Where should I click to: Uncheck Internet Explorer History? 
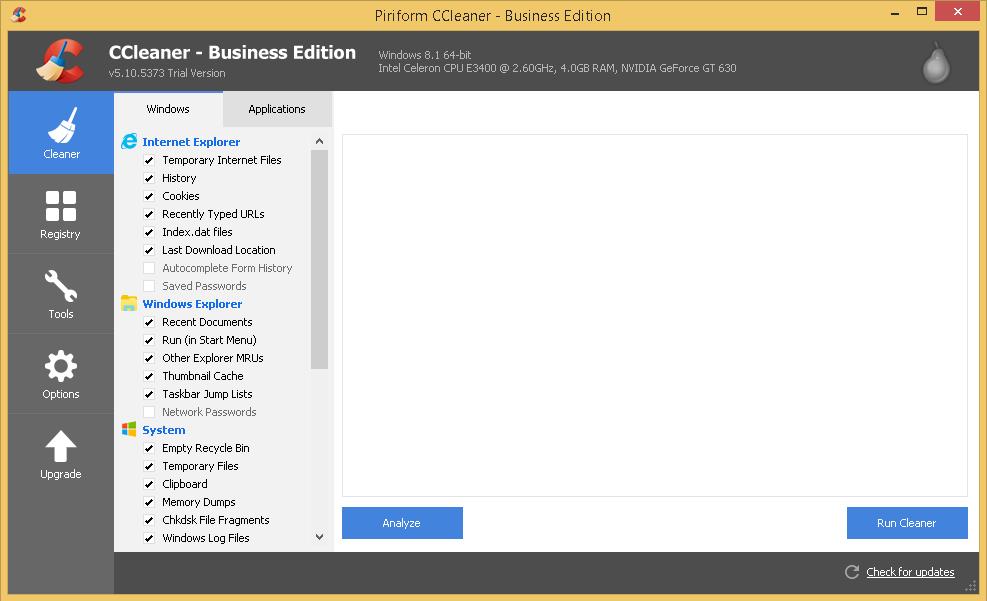click(x=149, y=178)
